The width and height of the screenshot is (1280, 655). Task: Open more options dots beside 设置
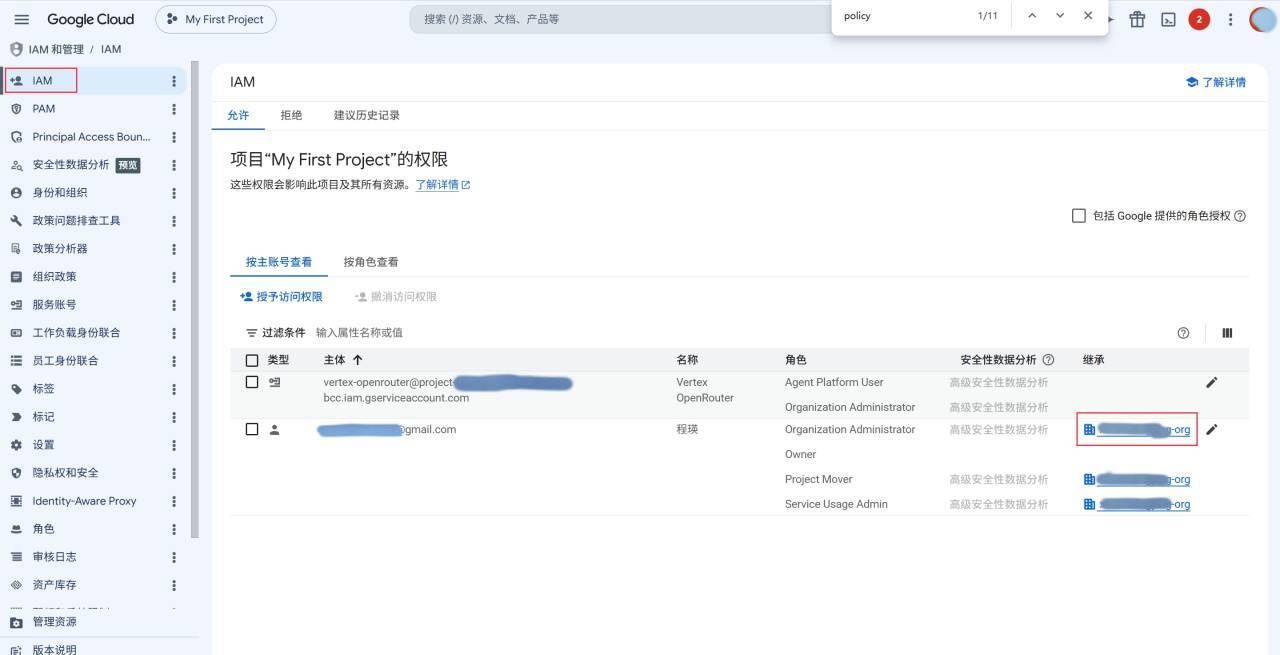[174, 445]
